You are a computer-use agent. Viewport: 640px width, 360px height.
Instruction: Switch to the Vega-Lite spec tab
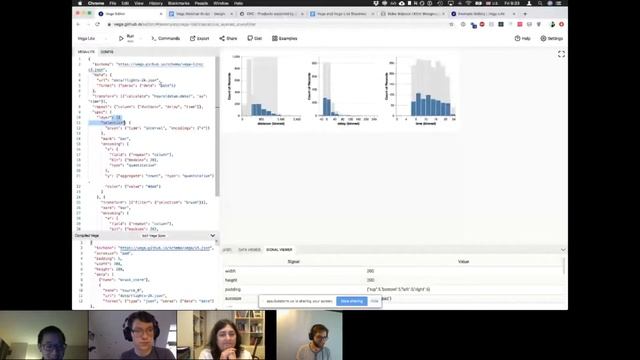86,52
